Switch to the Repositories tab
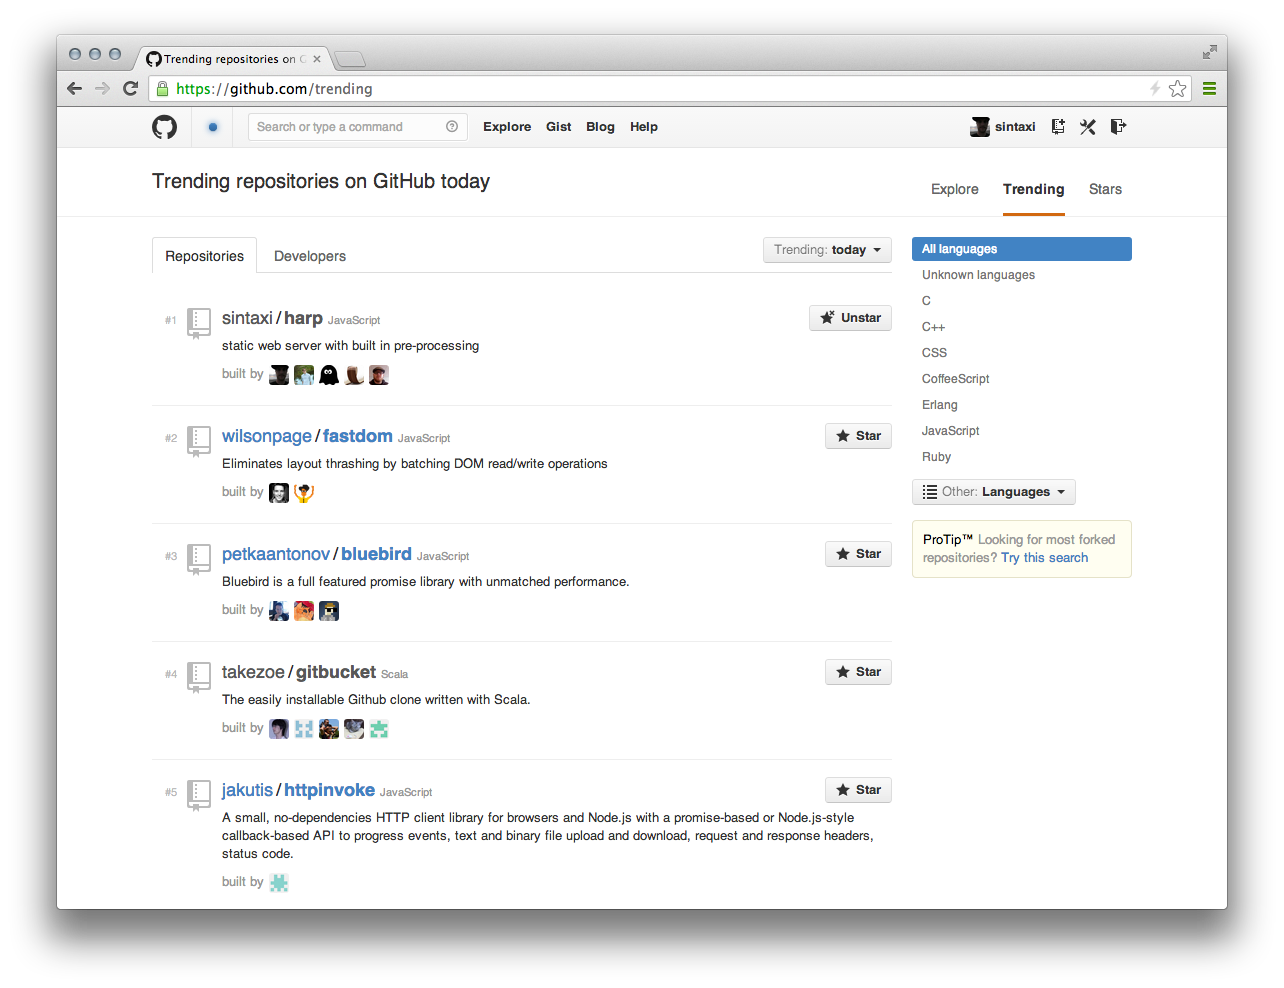 click(204, 256)
